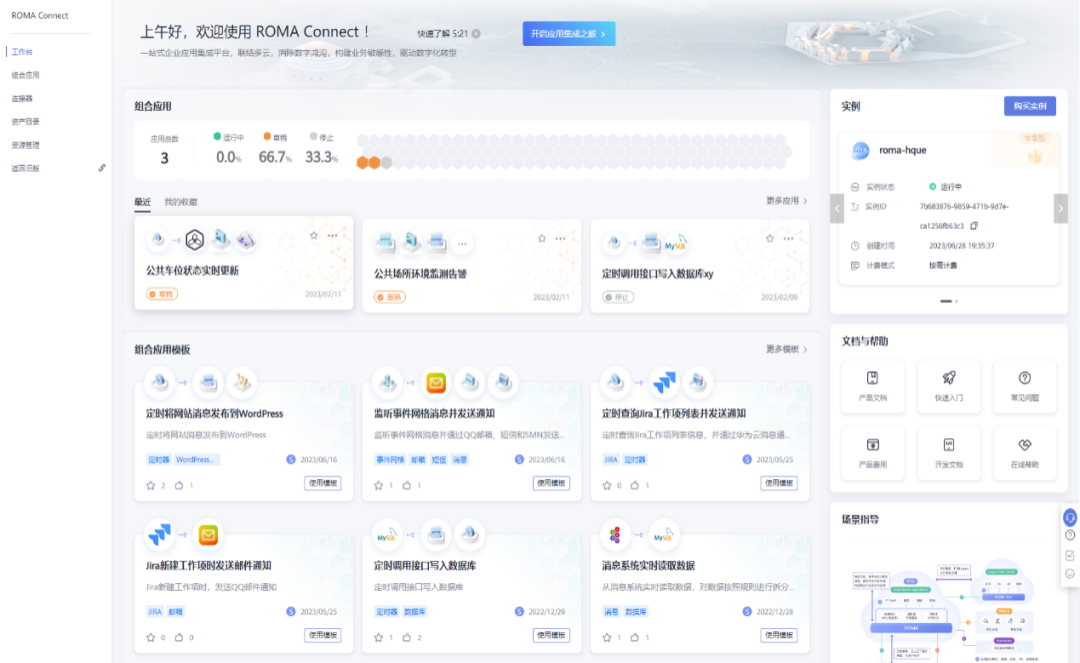Open 资产目录 in the left sidebar

coord(25,122)
